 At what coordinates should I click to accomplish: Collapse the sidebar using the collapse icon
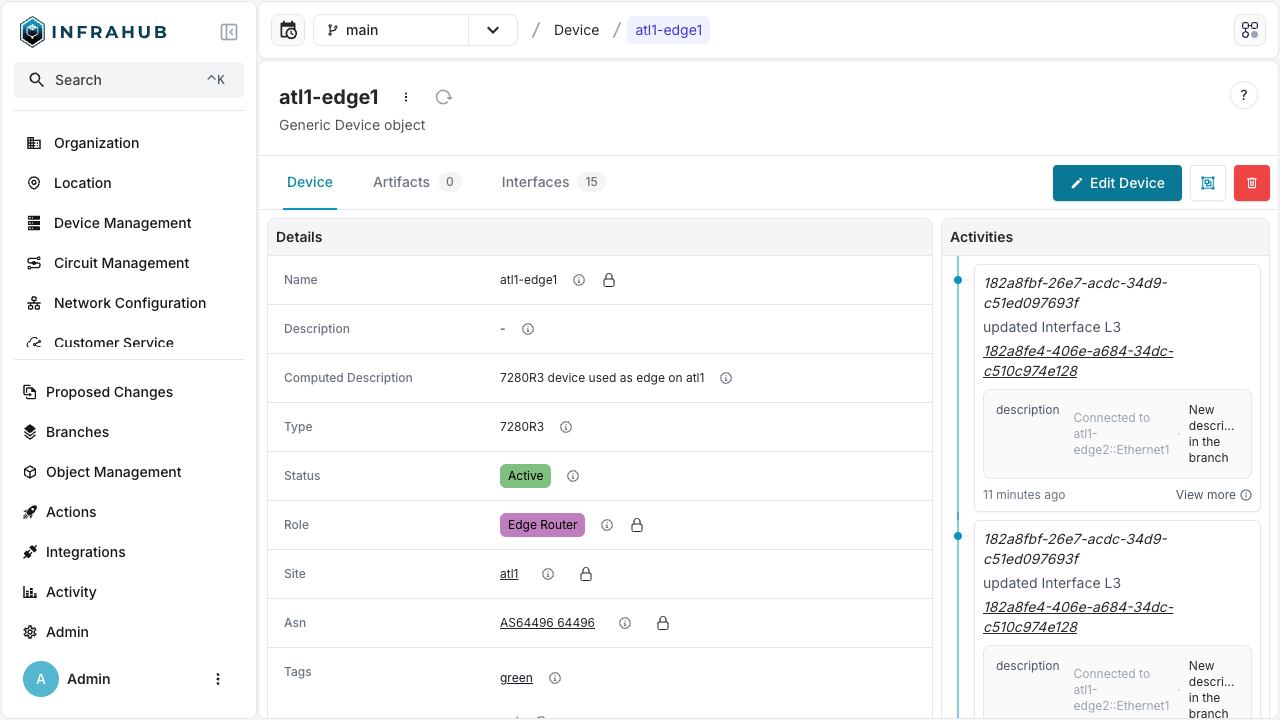(229, 31)
